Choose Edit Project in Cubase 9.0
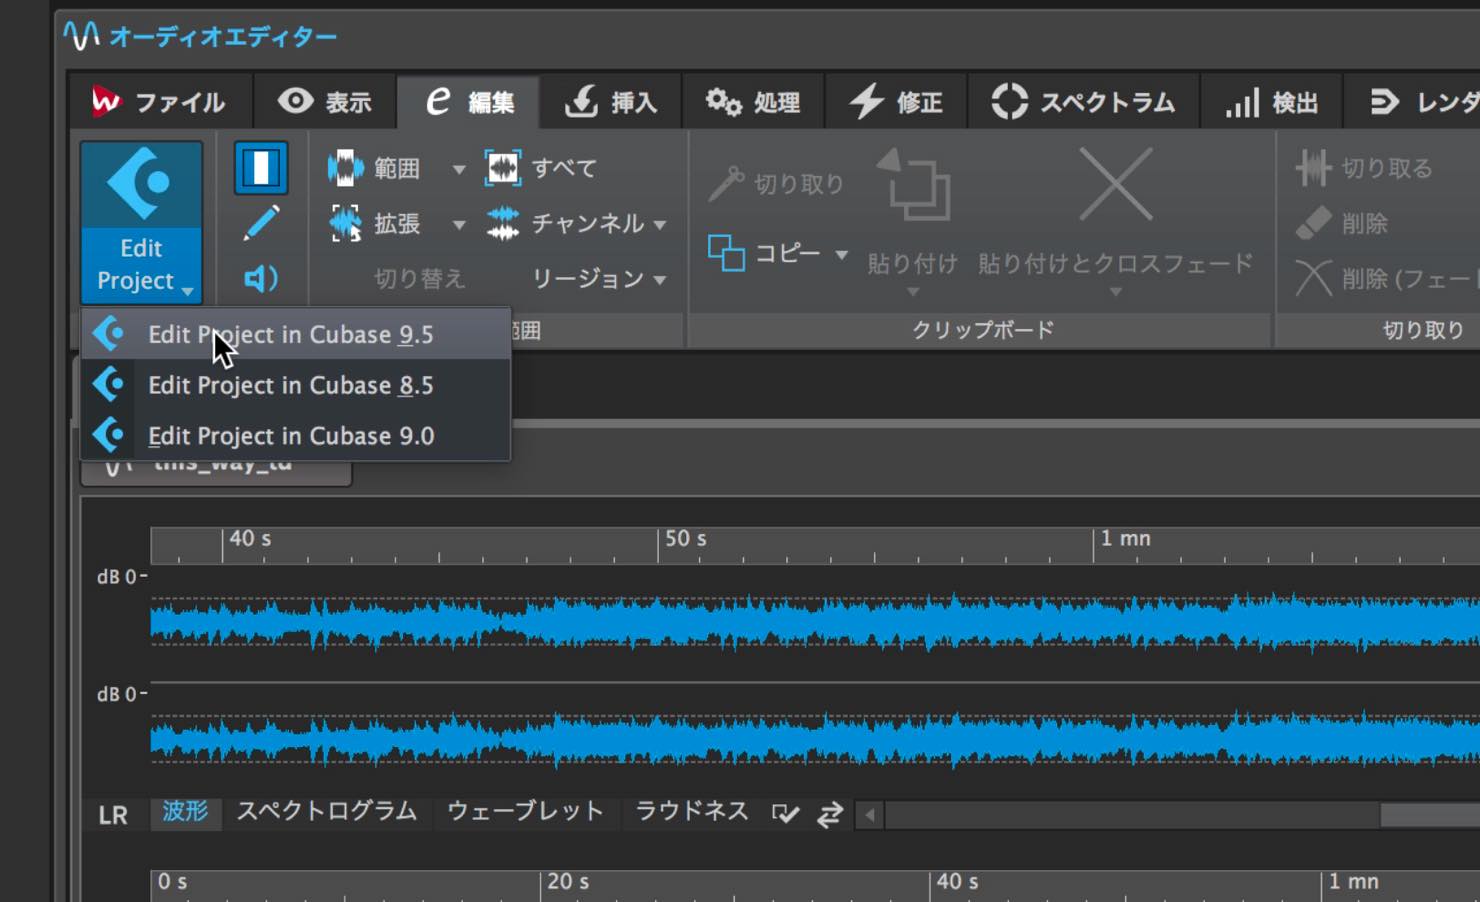Viewport: 1480px width, 902px height. 296,436
